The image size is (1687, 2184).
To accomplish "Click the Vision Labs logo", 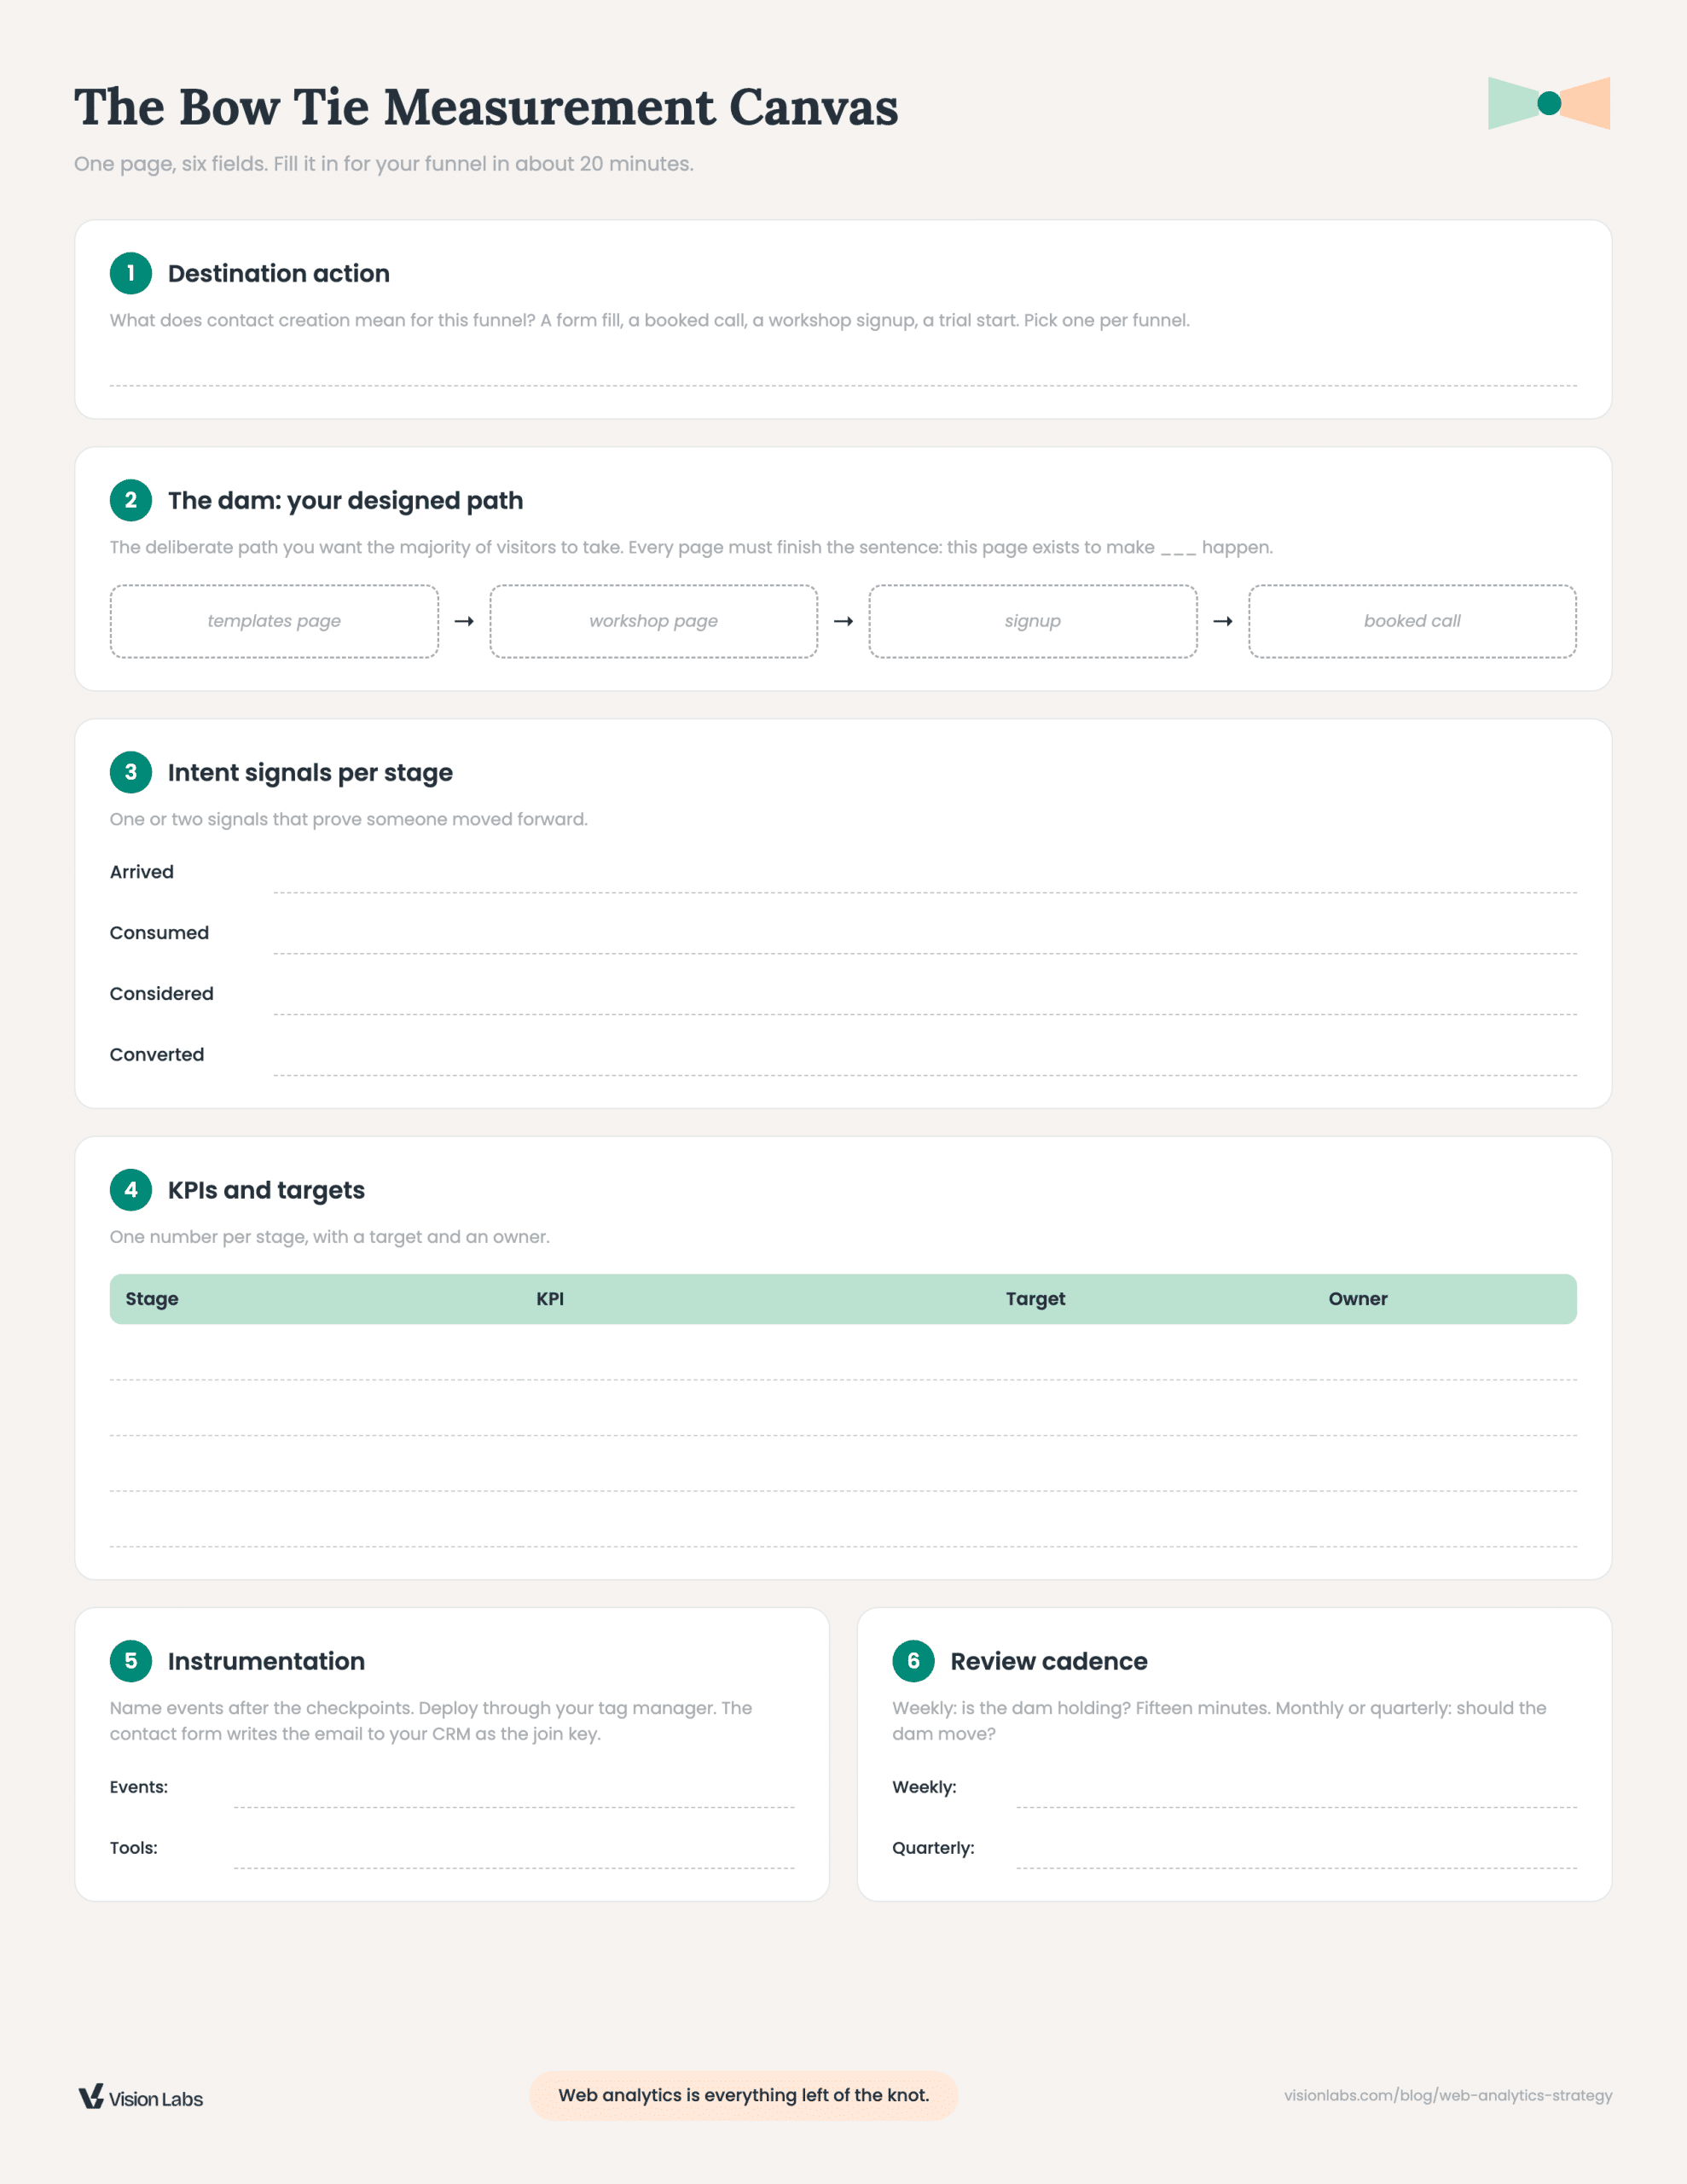I will [x=141, y=2097].
